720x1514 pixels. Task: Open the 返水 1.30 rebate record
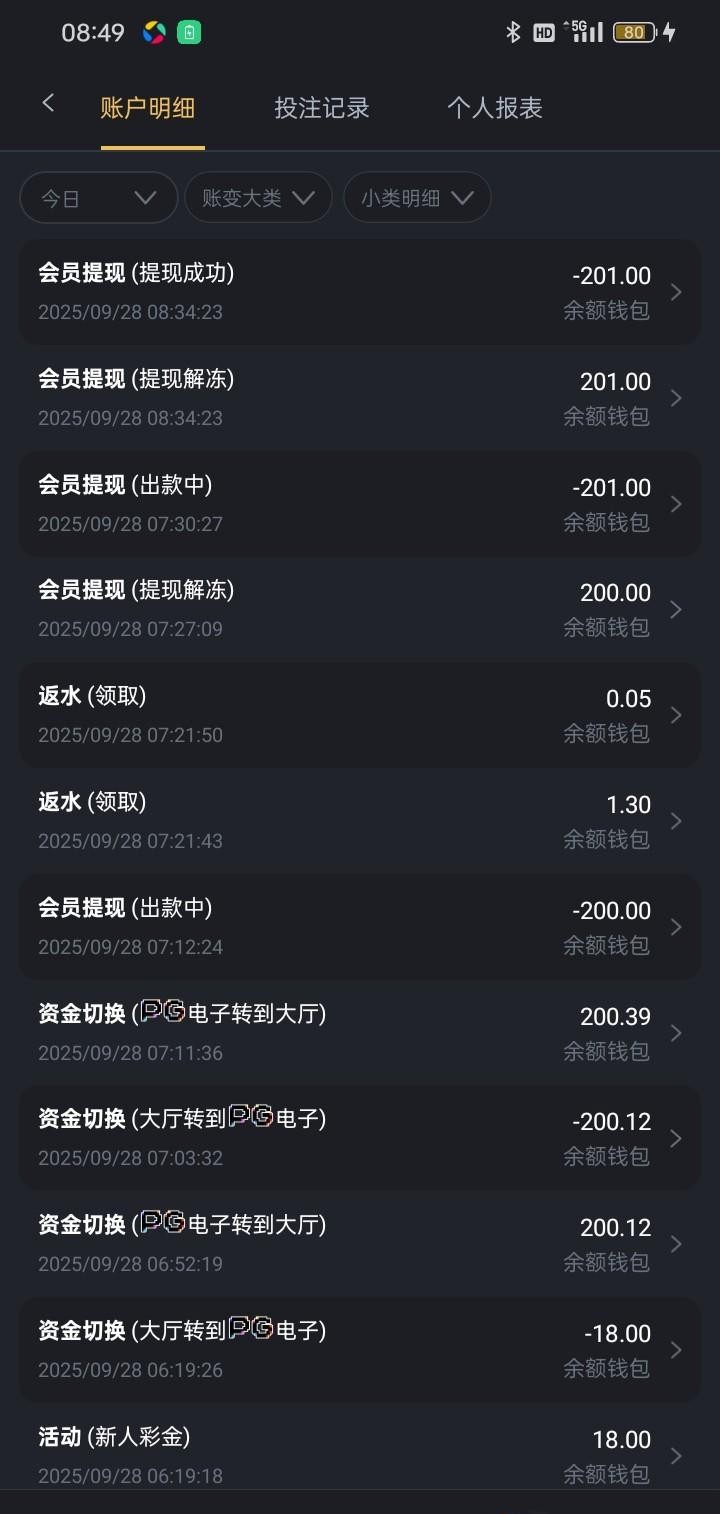click(x=359, y=820)
